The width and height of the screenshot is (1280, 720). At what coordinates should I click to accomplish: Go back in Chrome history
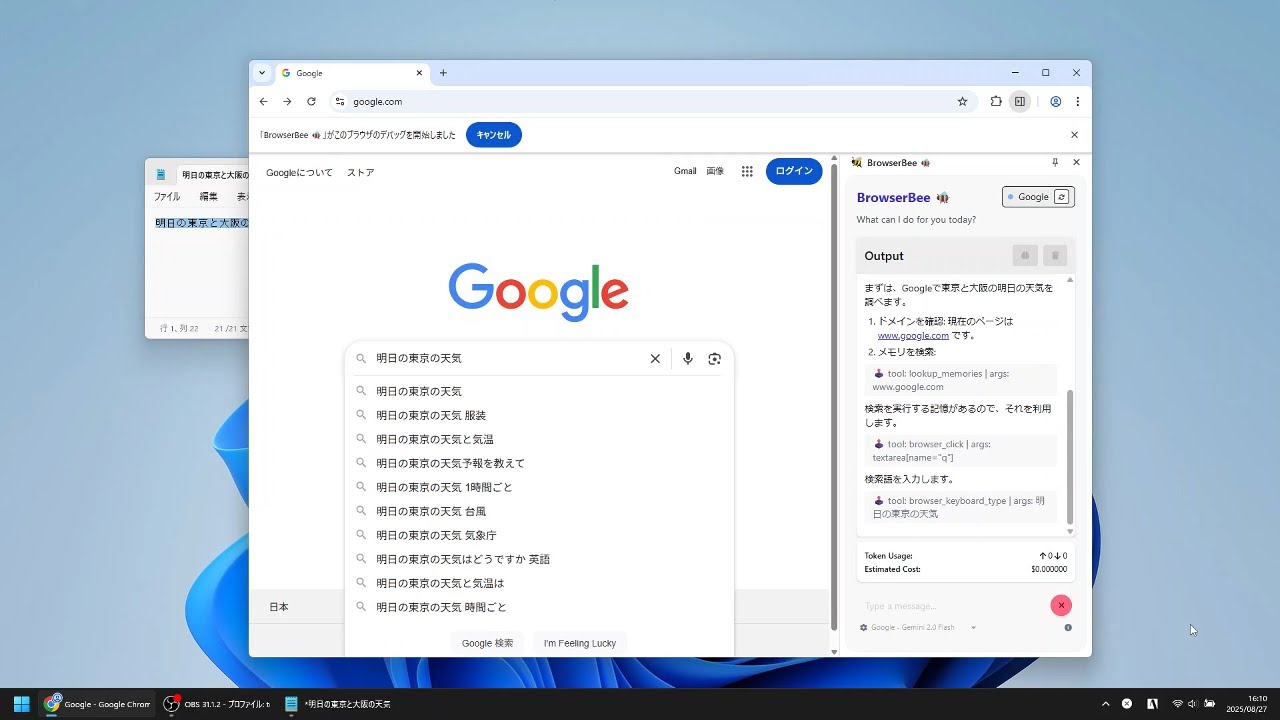pos(263,101)
